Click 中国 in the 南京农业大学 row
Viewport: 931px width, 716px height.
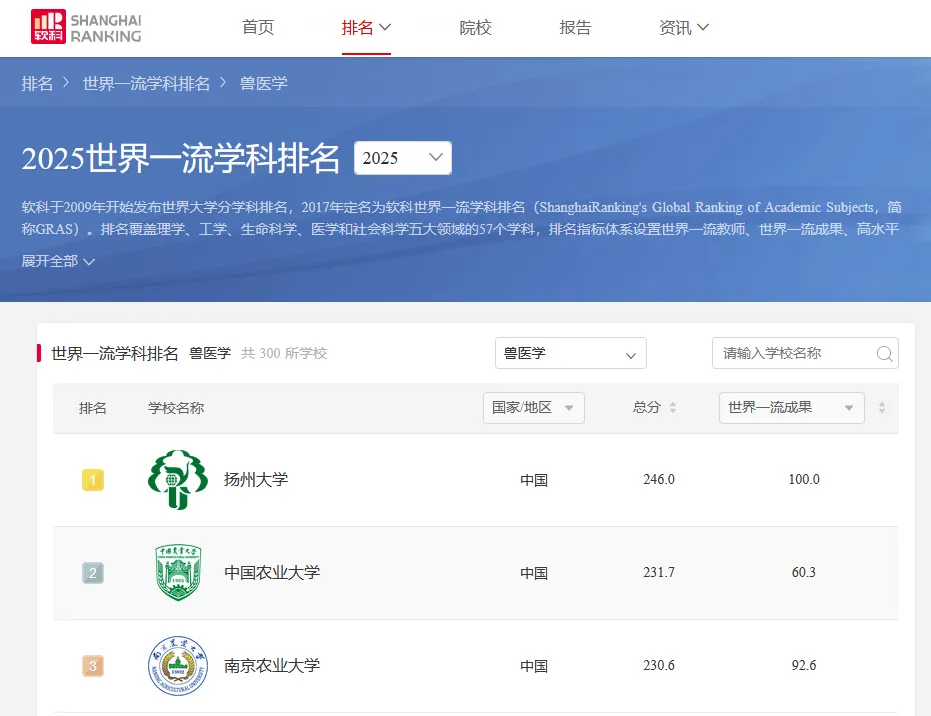click(x=534, y=667)
